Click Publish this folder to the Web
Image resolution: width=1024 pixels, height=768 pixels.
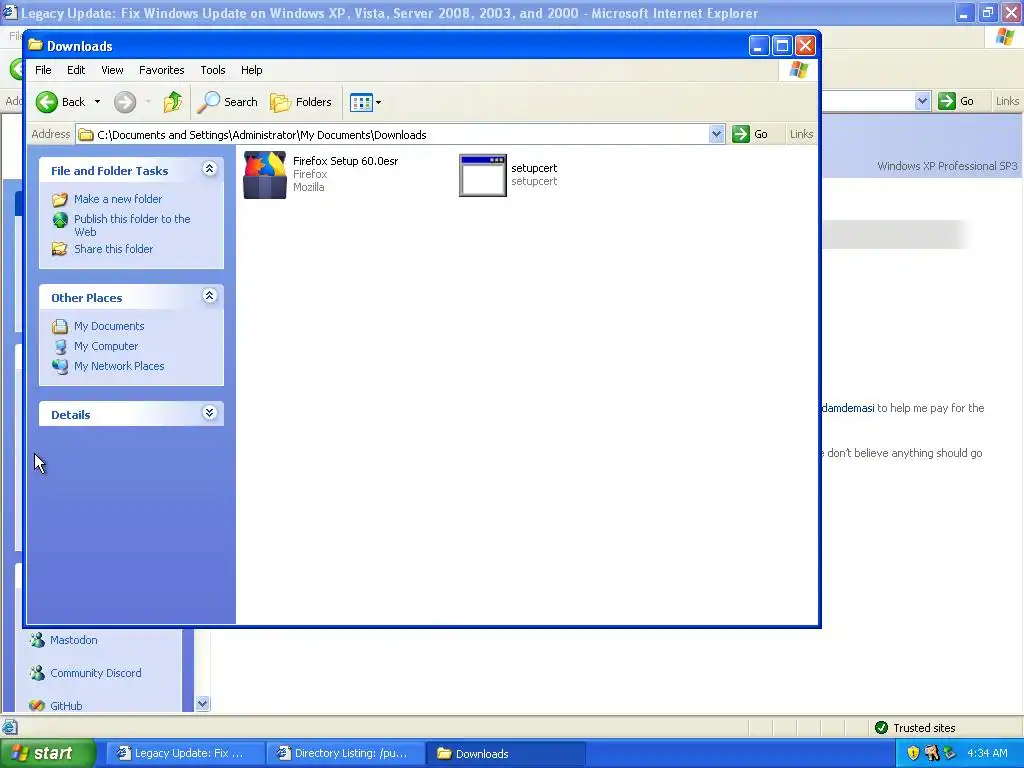[132, 225]
